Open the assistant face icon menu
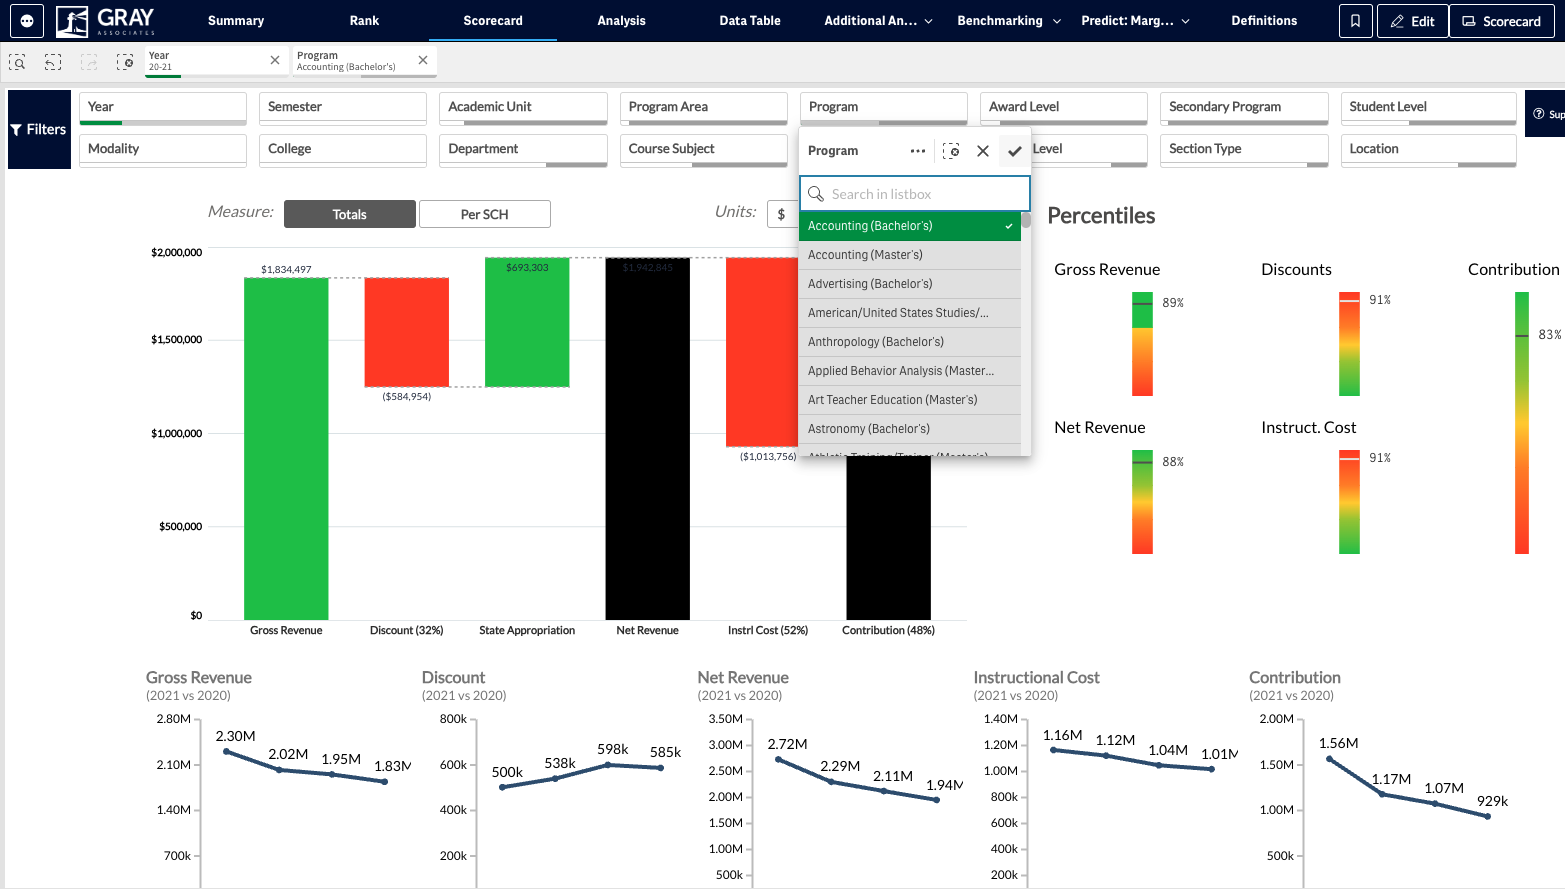This screenshot has width=1565, height=889. pos(27,21)
